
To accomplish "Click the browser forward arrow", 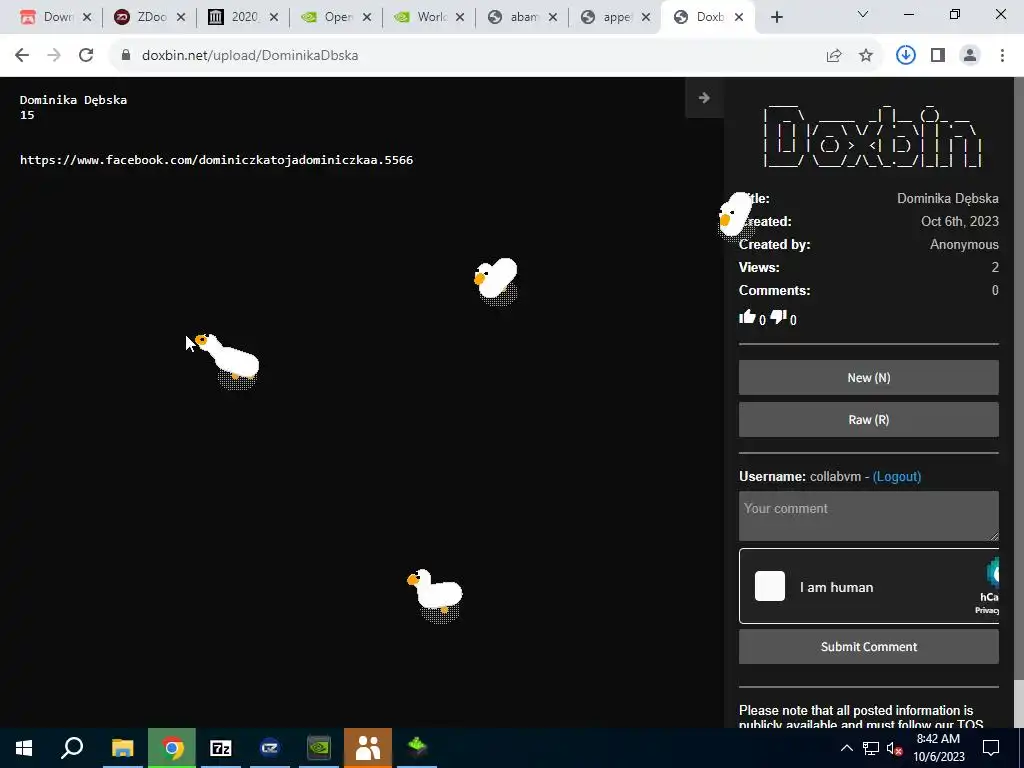I will tap(54, 56).
